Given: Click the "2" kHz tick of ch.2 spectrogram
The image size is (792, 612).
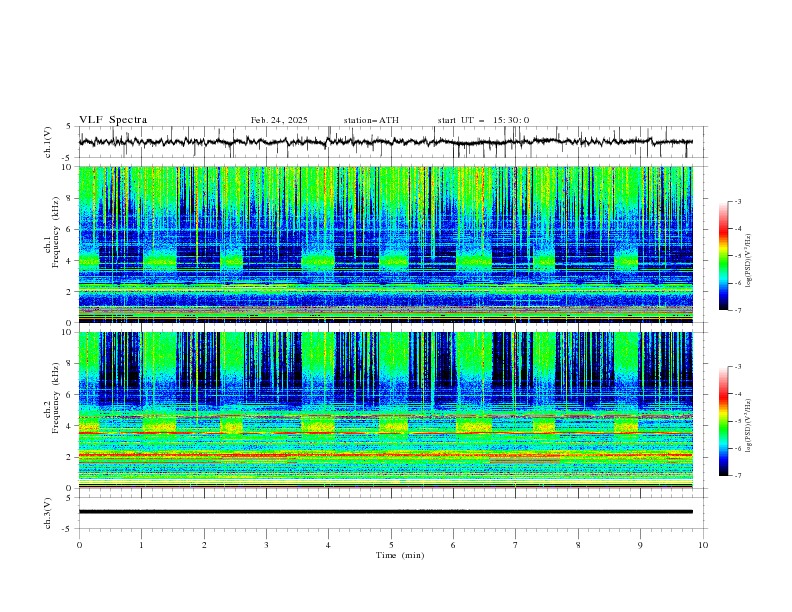Looking at the screenshot, I should pos(70,457).
